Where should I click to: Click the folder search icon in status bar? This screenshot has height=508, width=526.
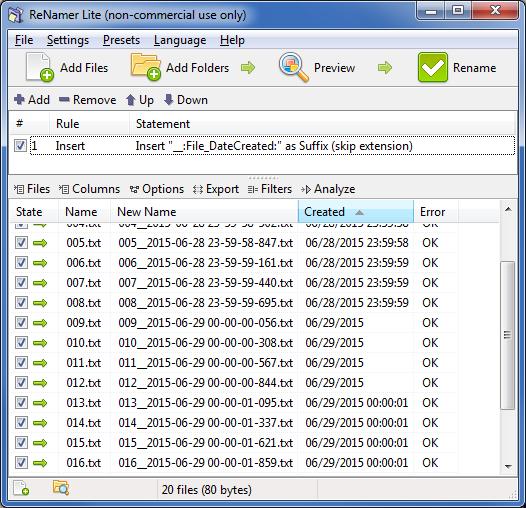[x=61, y=488]
